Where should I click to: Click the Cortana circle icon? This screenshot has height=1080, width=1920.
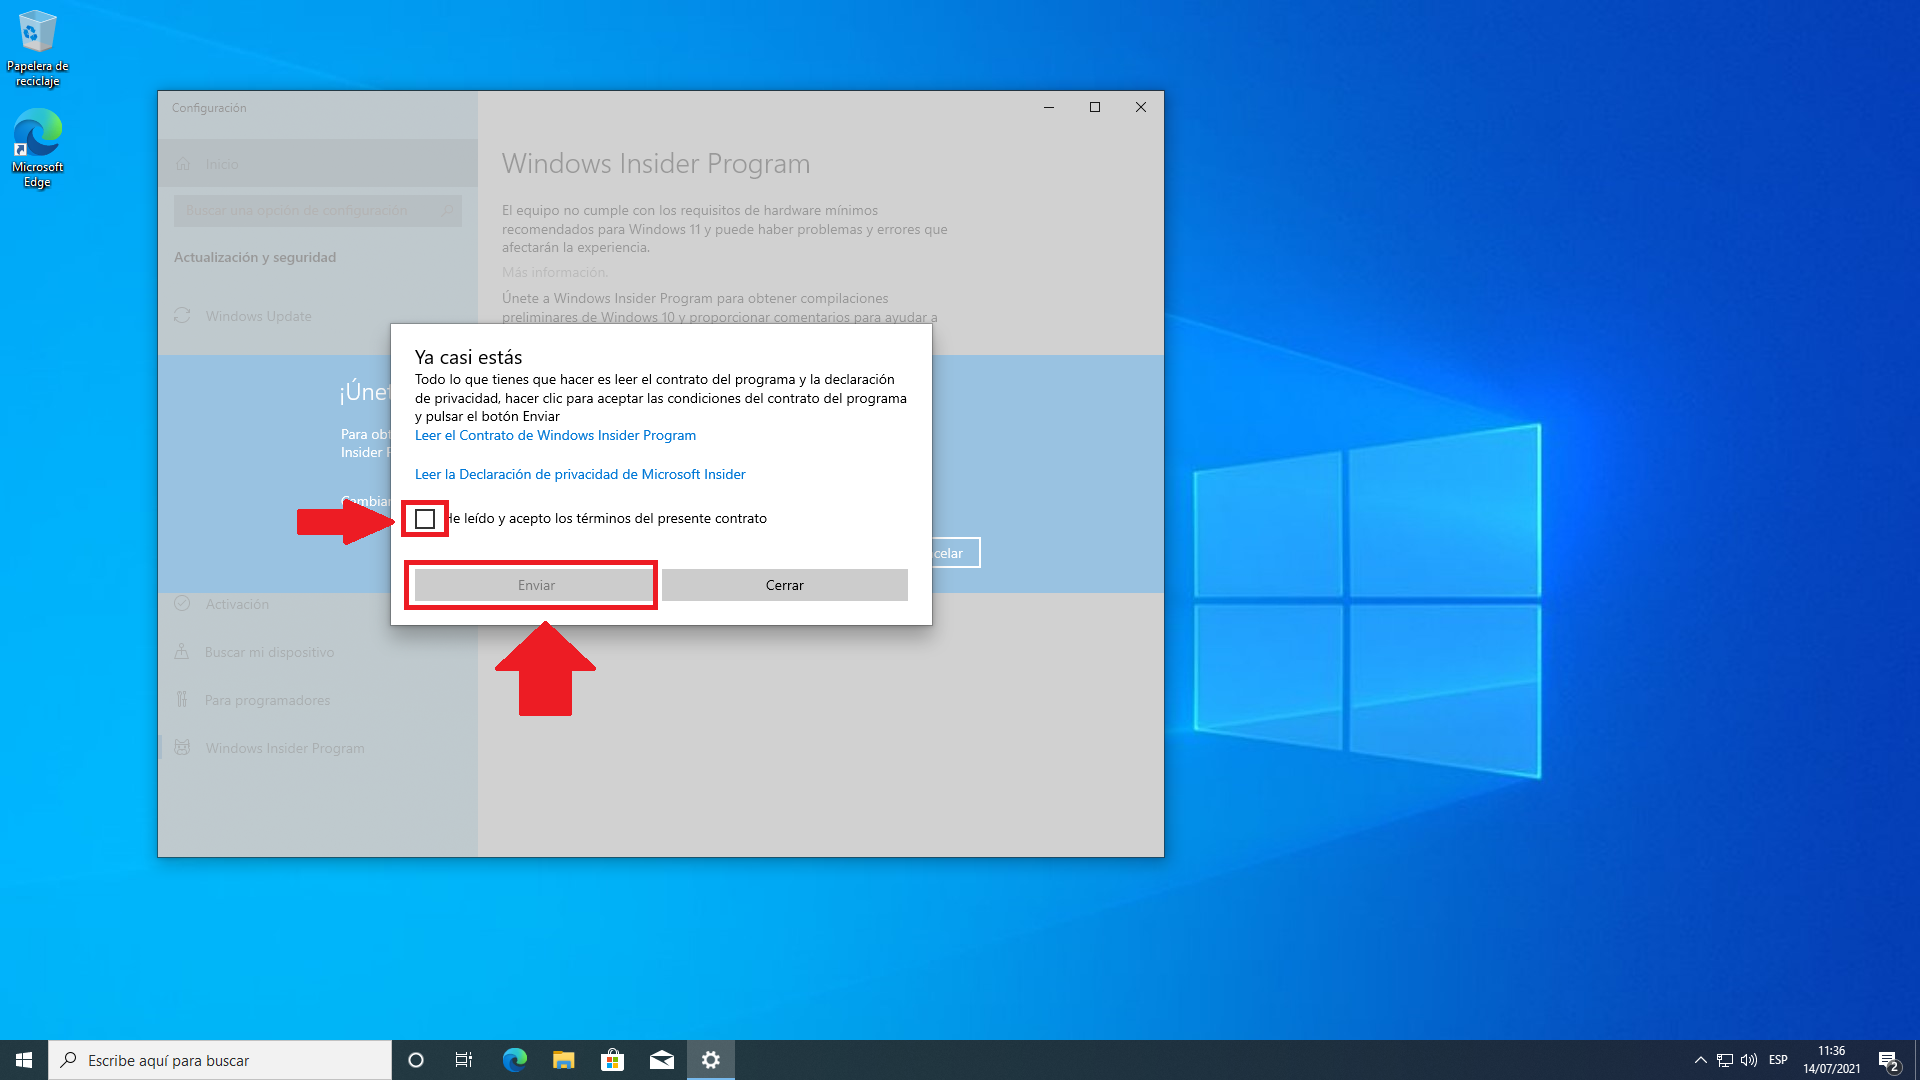point(416,1060)
